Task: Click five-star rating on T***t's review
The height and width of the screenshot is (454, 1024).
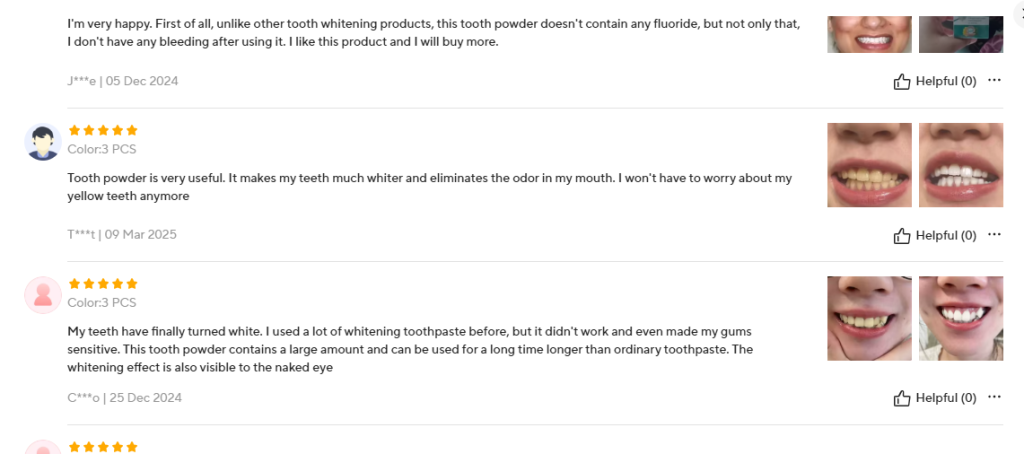Action: [103, 130]
